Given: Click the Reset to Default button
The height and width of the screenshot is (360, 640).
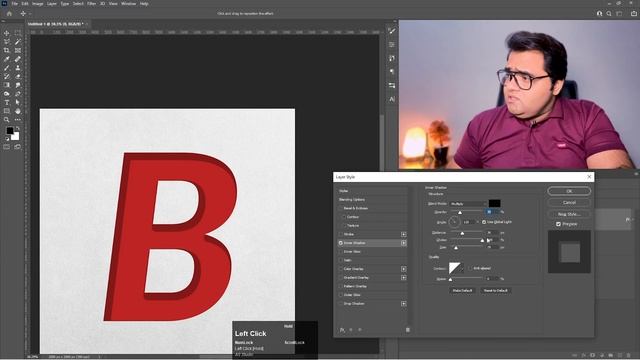Looking at the screenshot, I should tap(496, 291).
